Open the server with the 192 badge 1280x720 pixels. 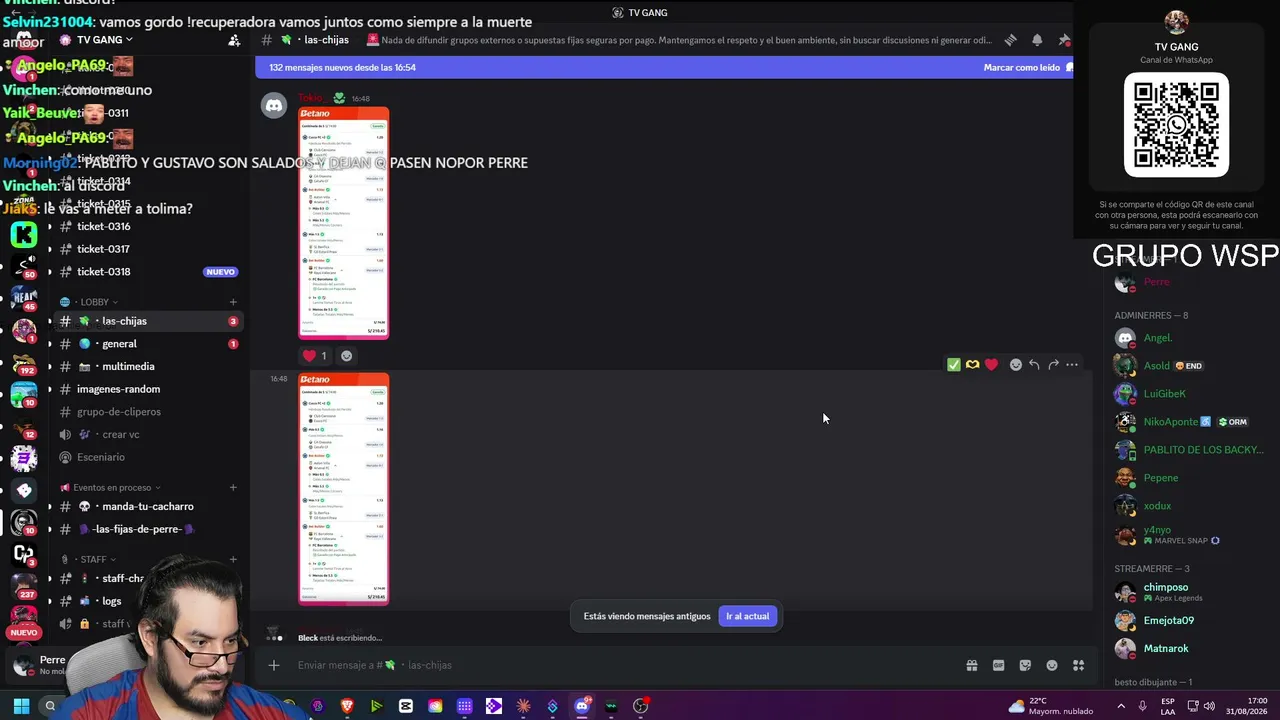click(x=24, y=364)
